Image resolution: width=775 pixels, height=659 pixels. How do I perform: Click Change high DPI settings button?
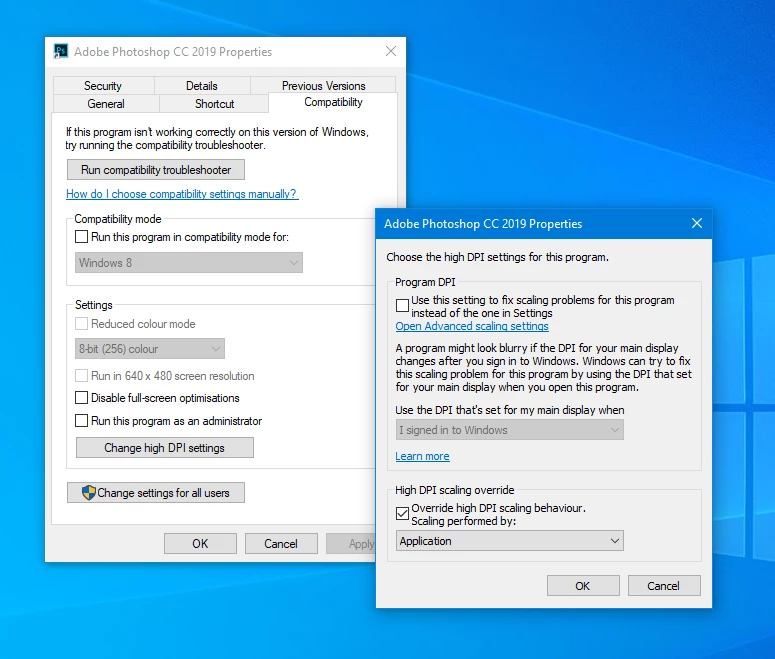click(x=165, y=447)
